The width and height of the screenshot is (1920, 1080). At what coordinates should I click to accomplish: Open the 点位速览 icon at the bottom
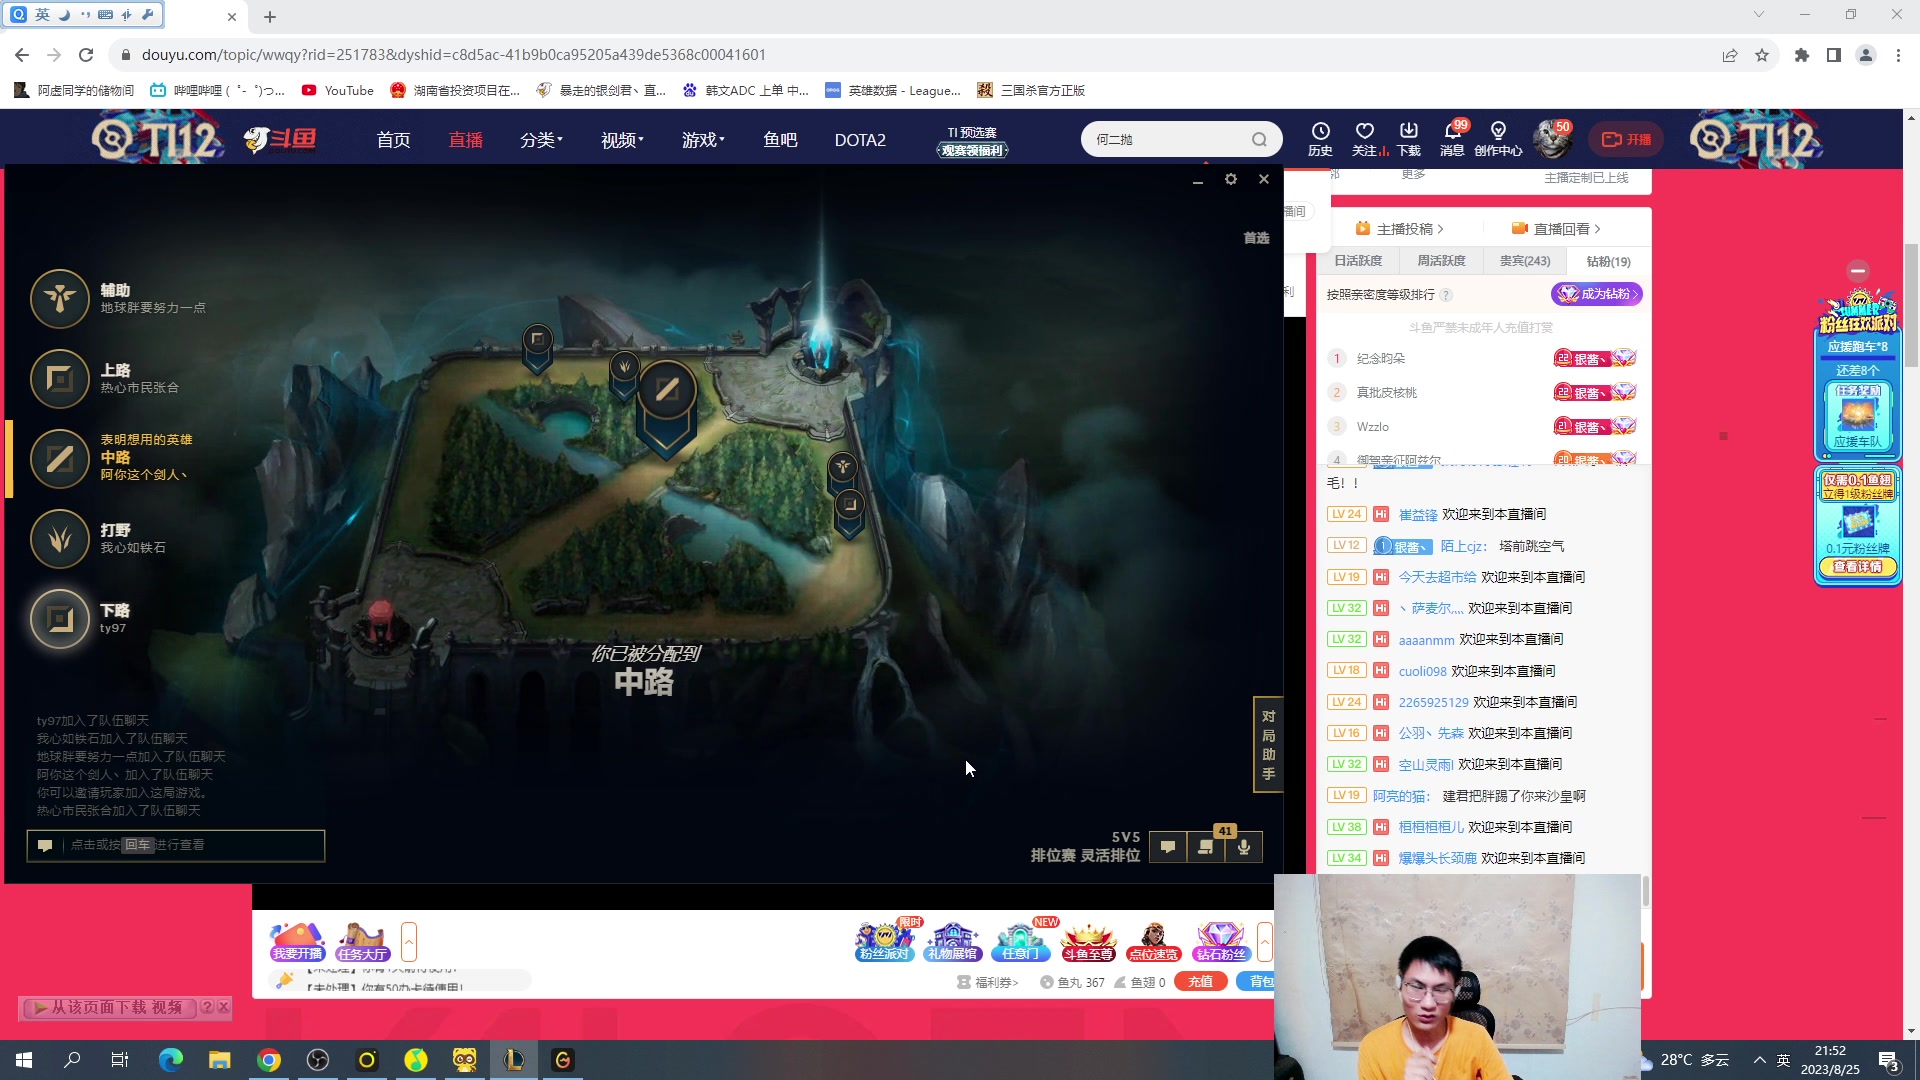pos(1153,940)
